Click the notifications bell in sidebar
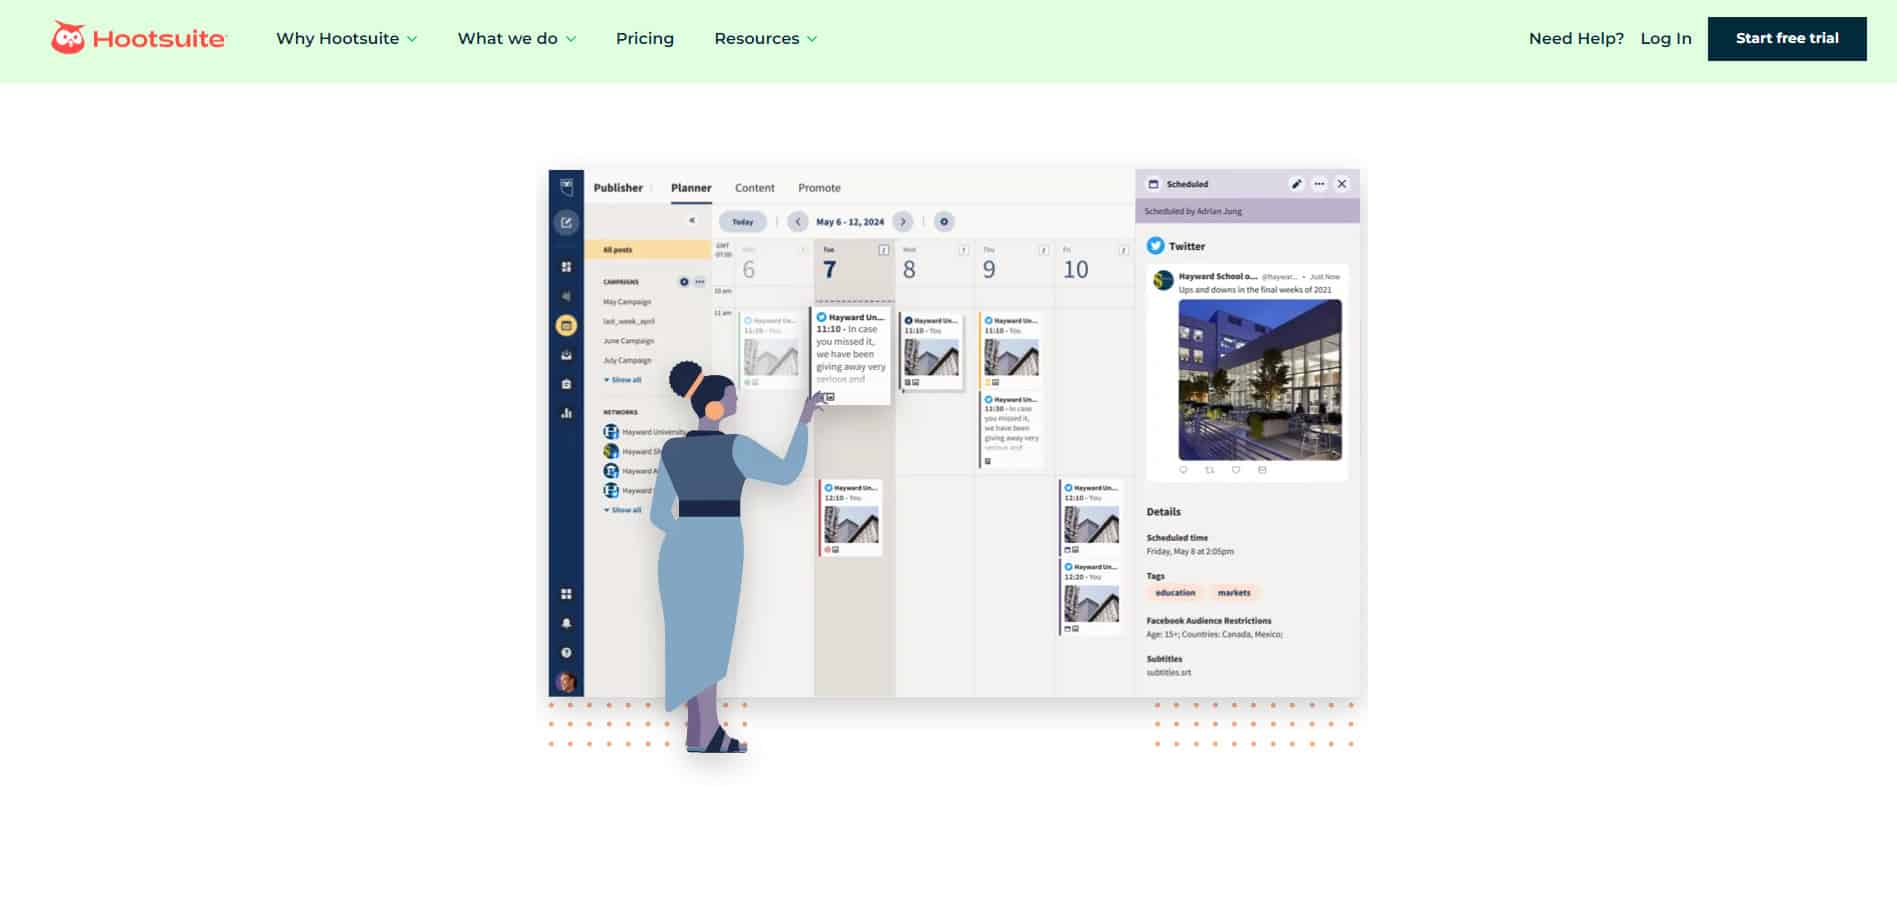Image resolution: width=1897 pixels, height=920 pixels. click(566, 623)
